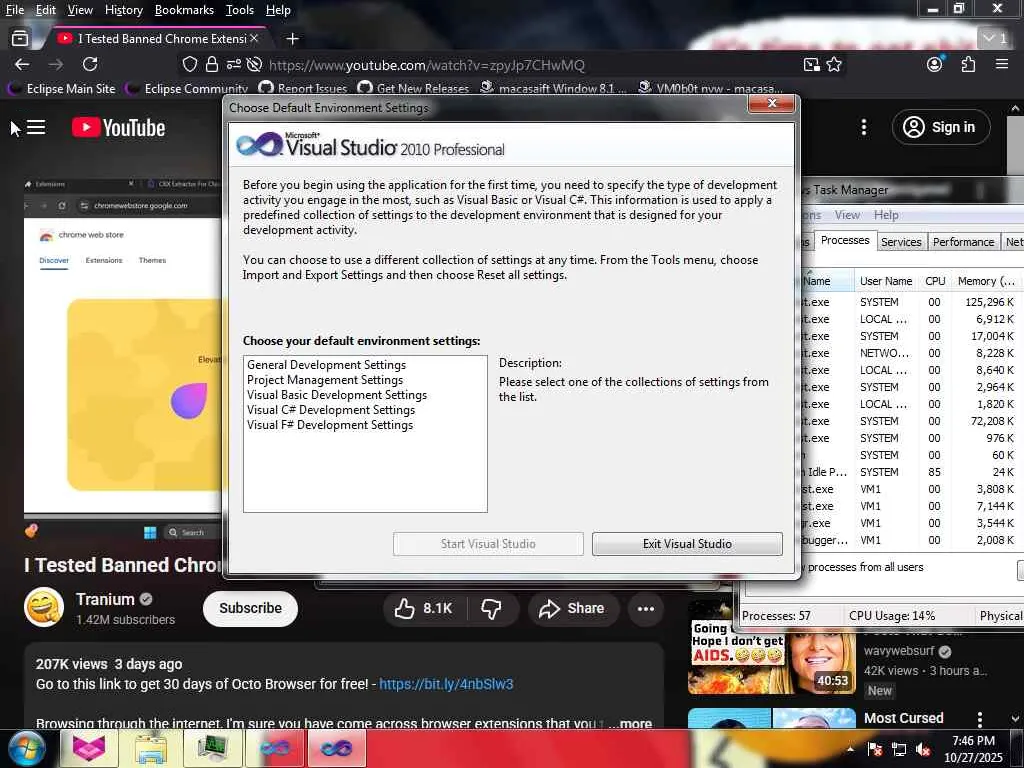1024x768 pixels.
Task: Open the History menu
Action: 123,10
